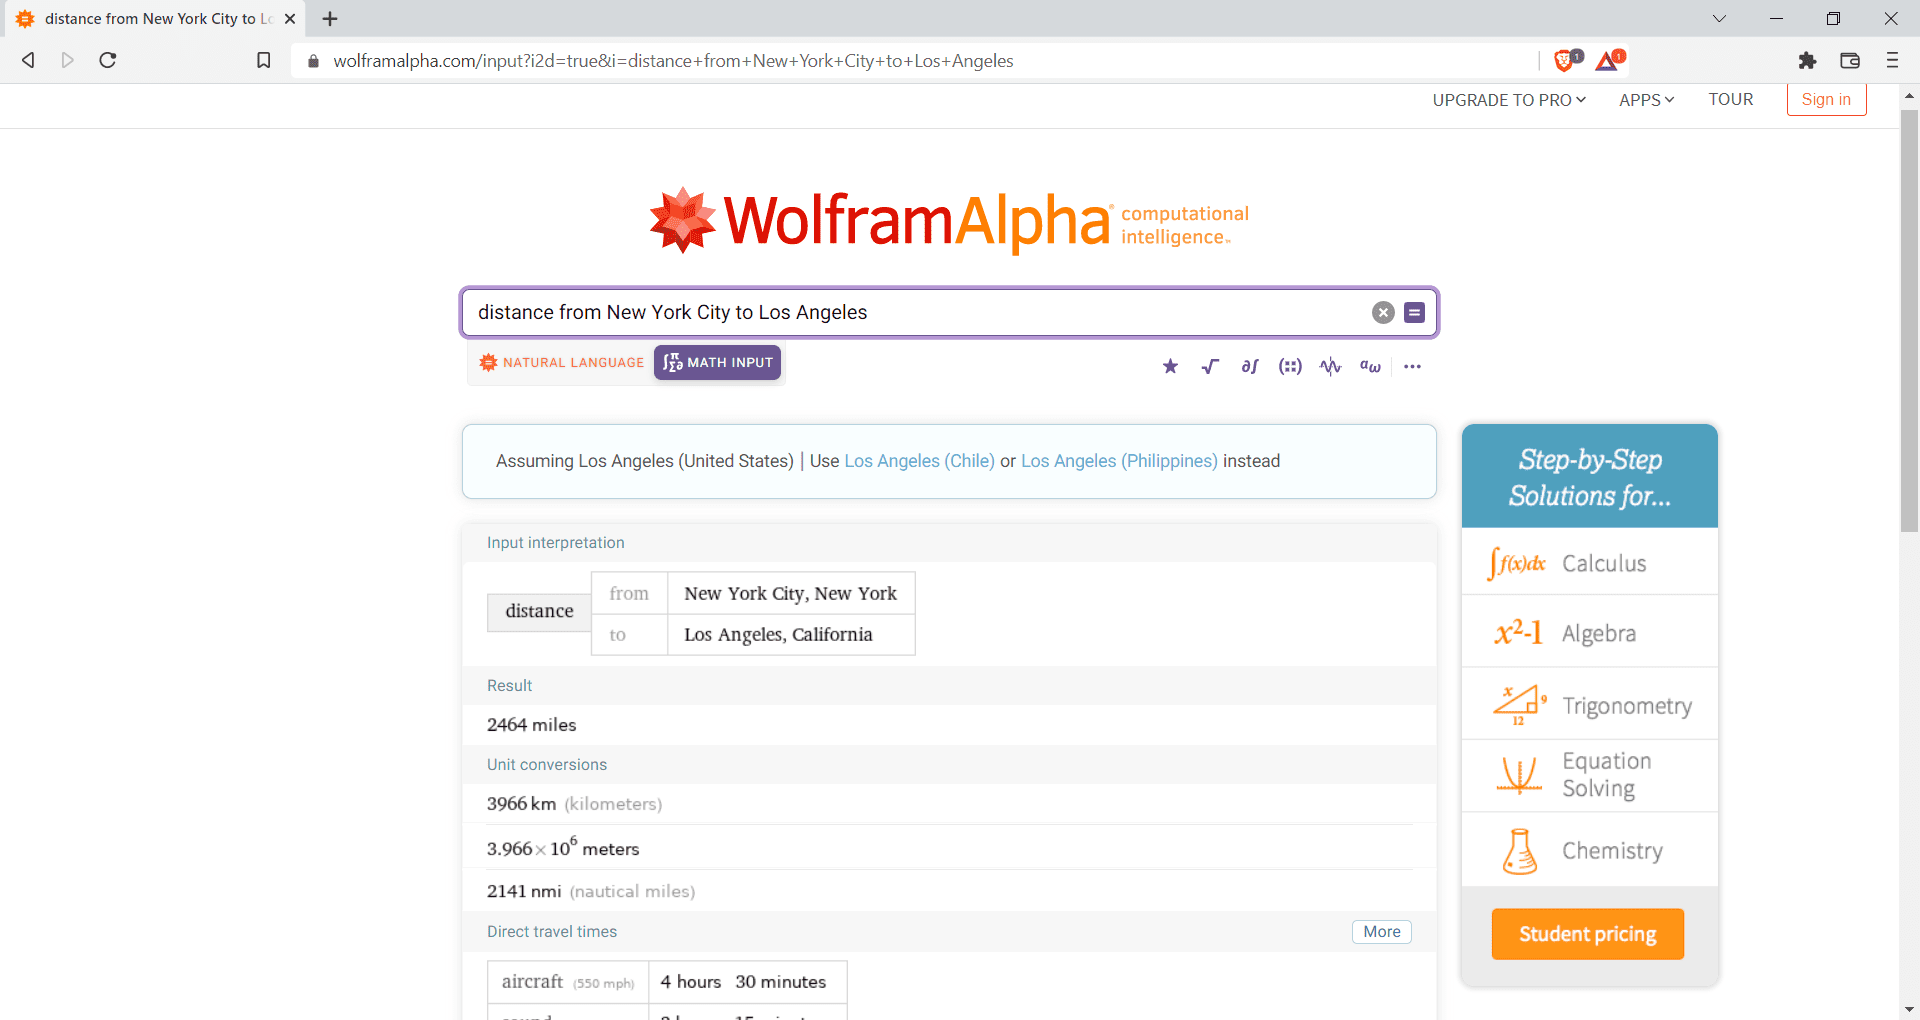Use Los Angeles (Philippines) instead
This screenshot has width=1920, height=1020.
point(1119,461)
